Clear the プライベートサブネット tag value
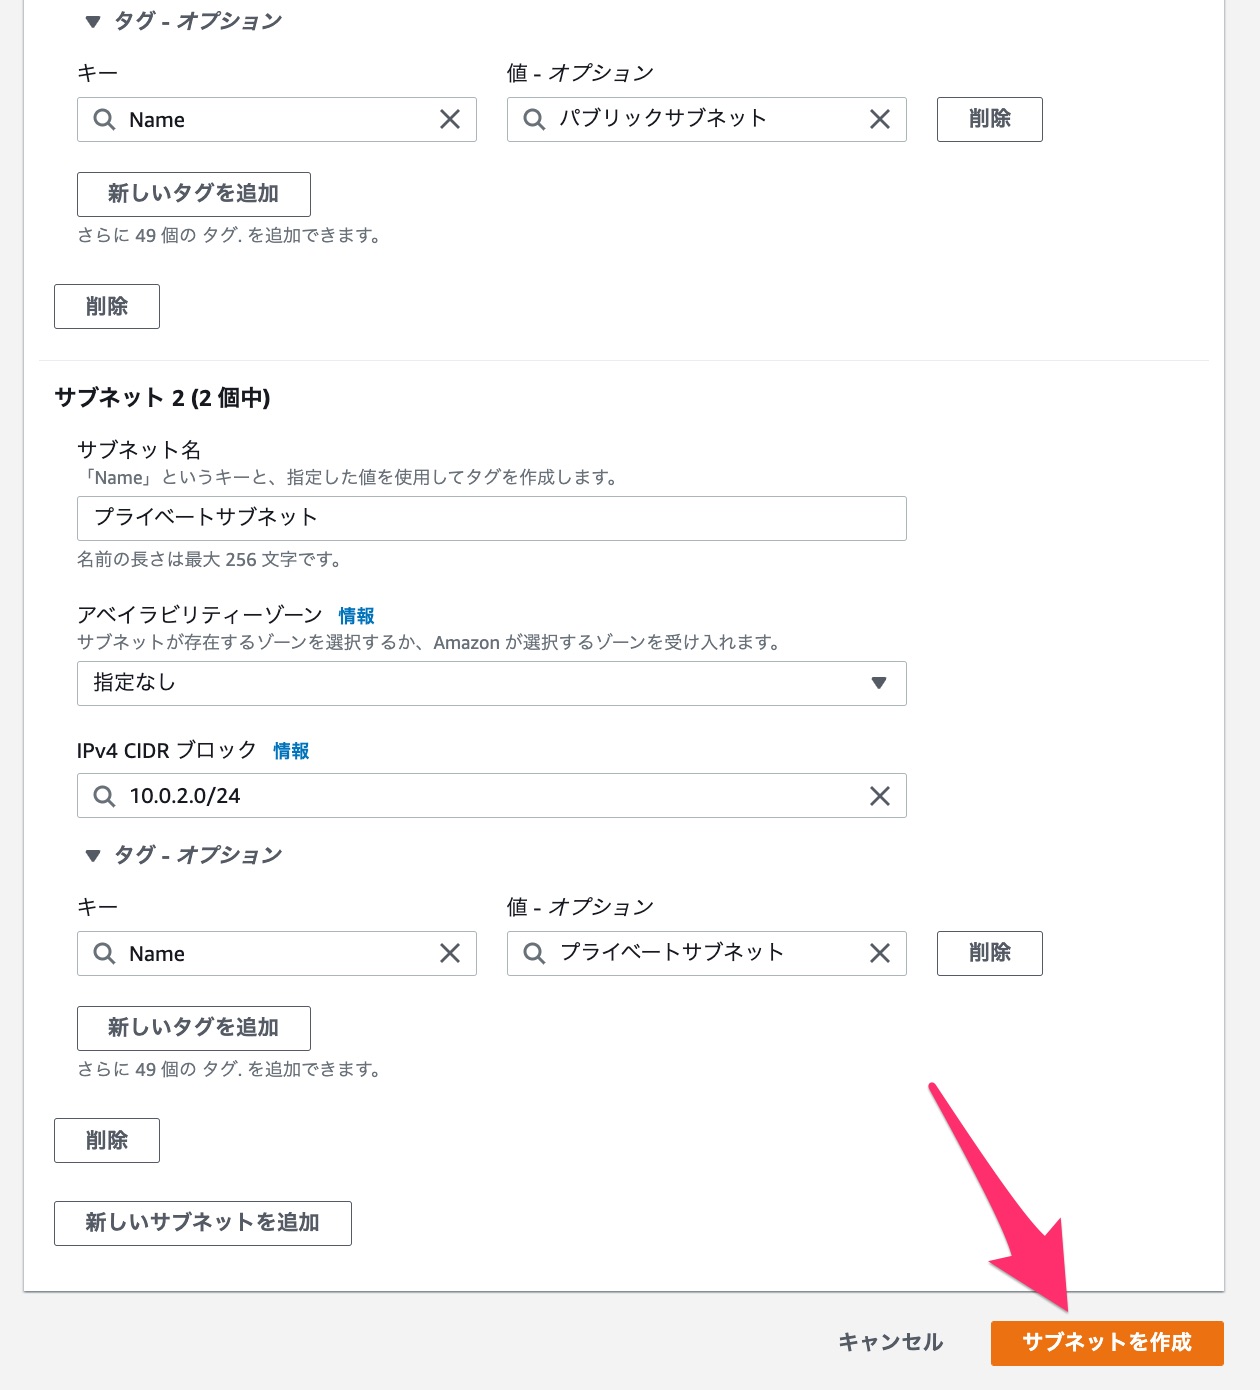This screenshot has width=1260, height=1390. pyautogui.click(x=879, y=953)
